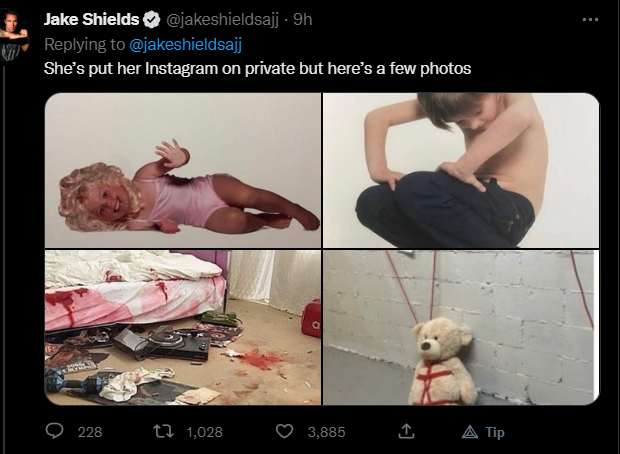Click the 1,028 retweets count
620x454 pixels.
click(x=204, y=432)
